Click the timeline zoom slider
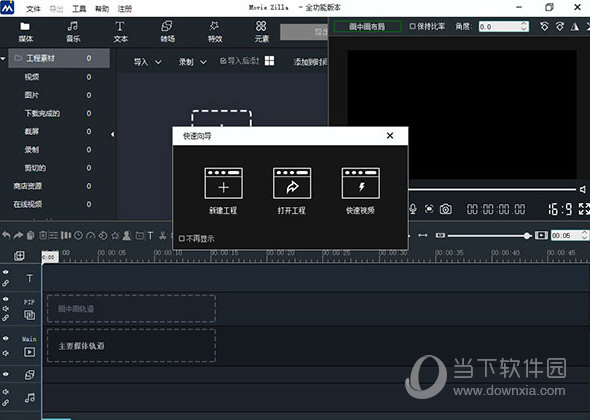Screen dimensions: 590x420 489,236
